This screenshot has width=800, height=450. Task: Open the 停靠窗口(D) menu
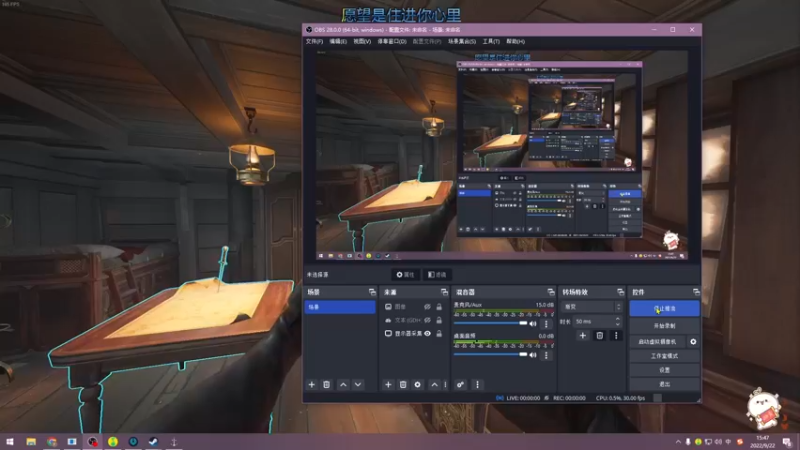click(392, 41)
